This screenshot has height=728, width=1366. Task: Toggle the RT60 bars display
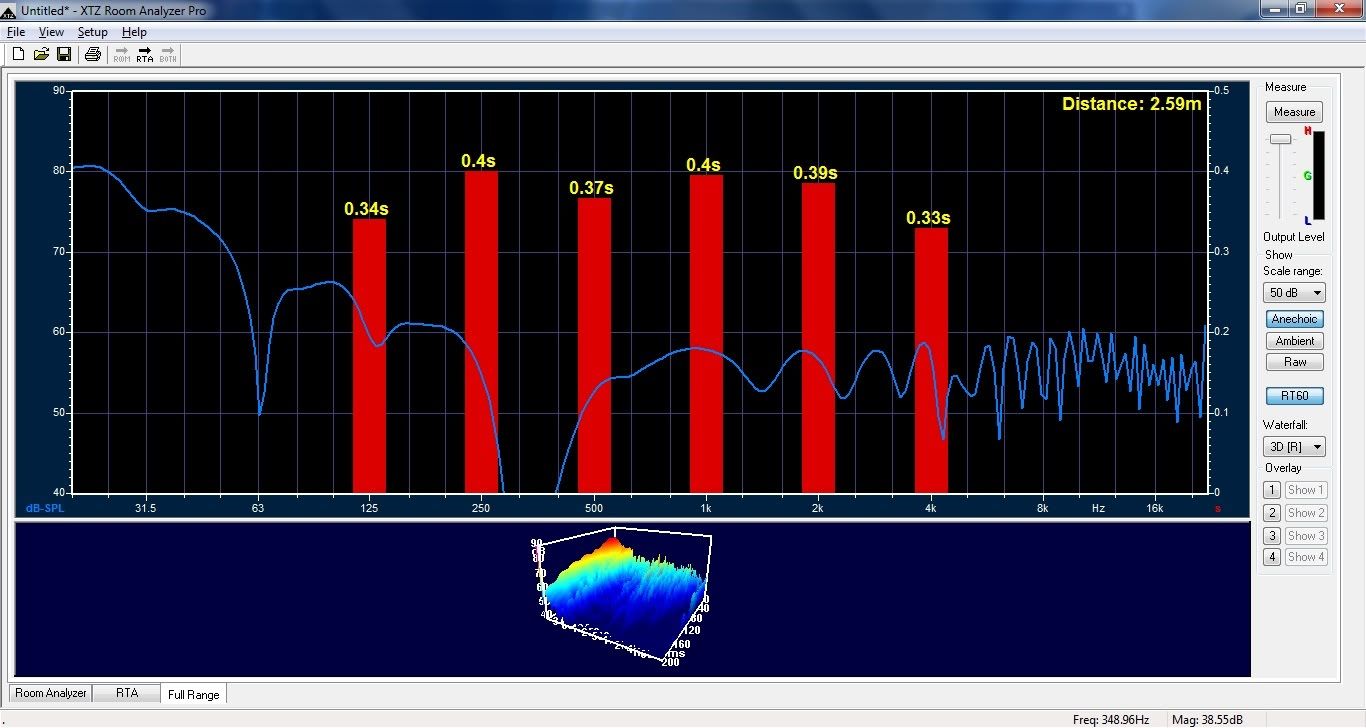click(x=1294, y=395)
